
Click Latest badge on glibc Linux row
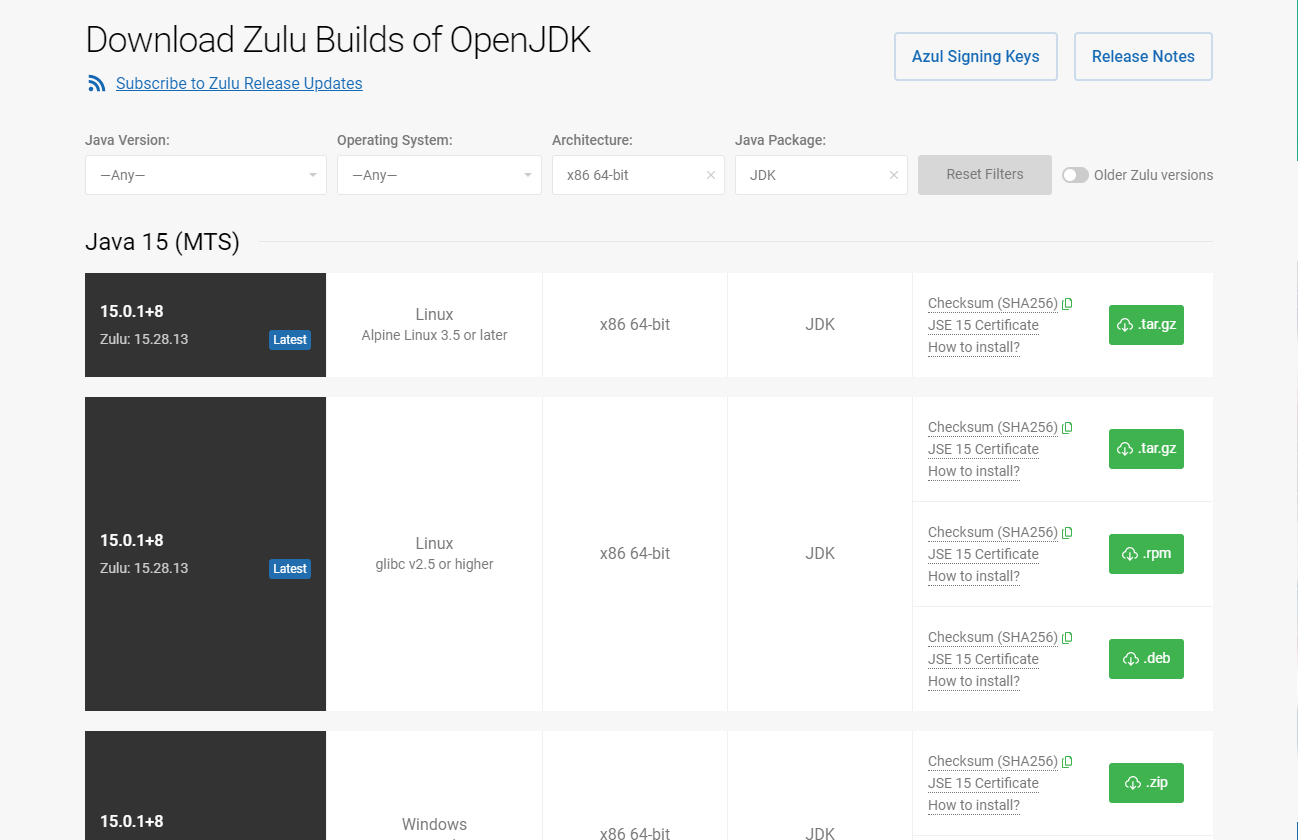[x=290, y=569]
